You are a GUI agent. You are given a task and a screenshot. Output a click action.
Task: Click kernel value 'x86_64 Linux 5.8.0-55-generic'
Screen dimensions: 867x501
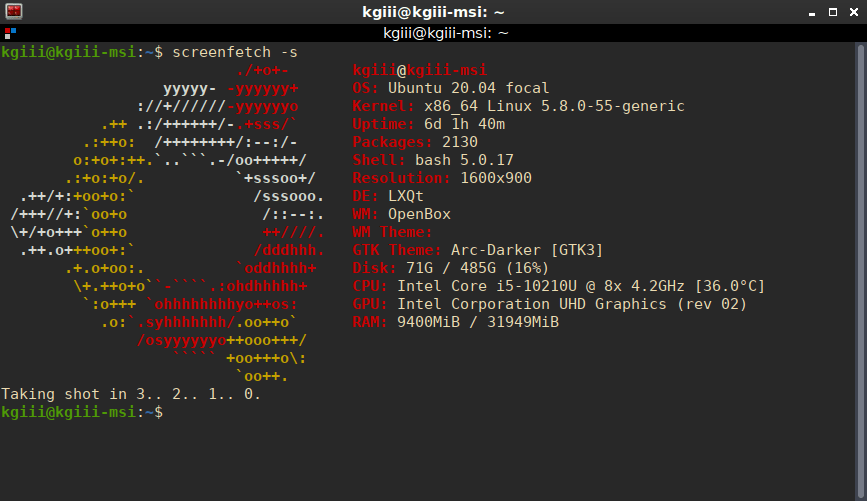(x=555, y=106)
